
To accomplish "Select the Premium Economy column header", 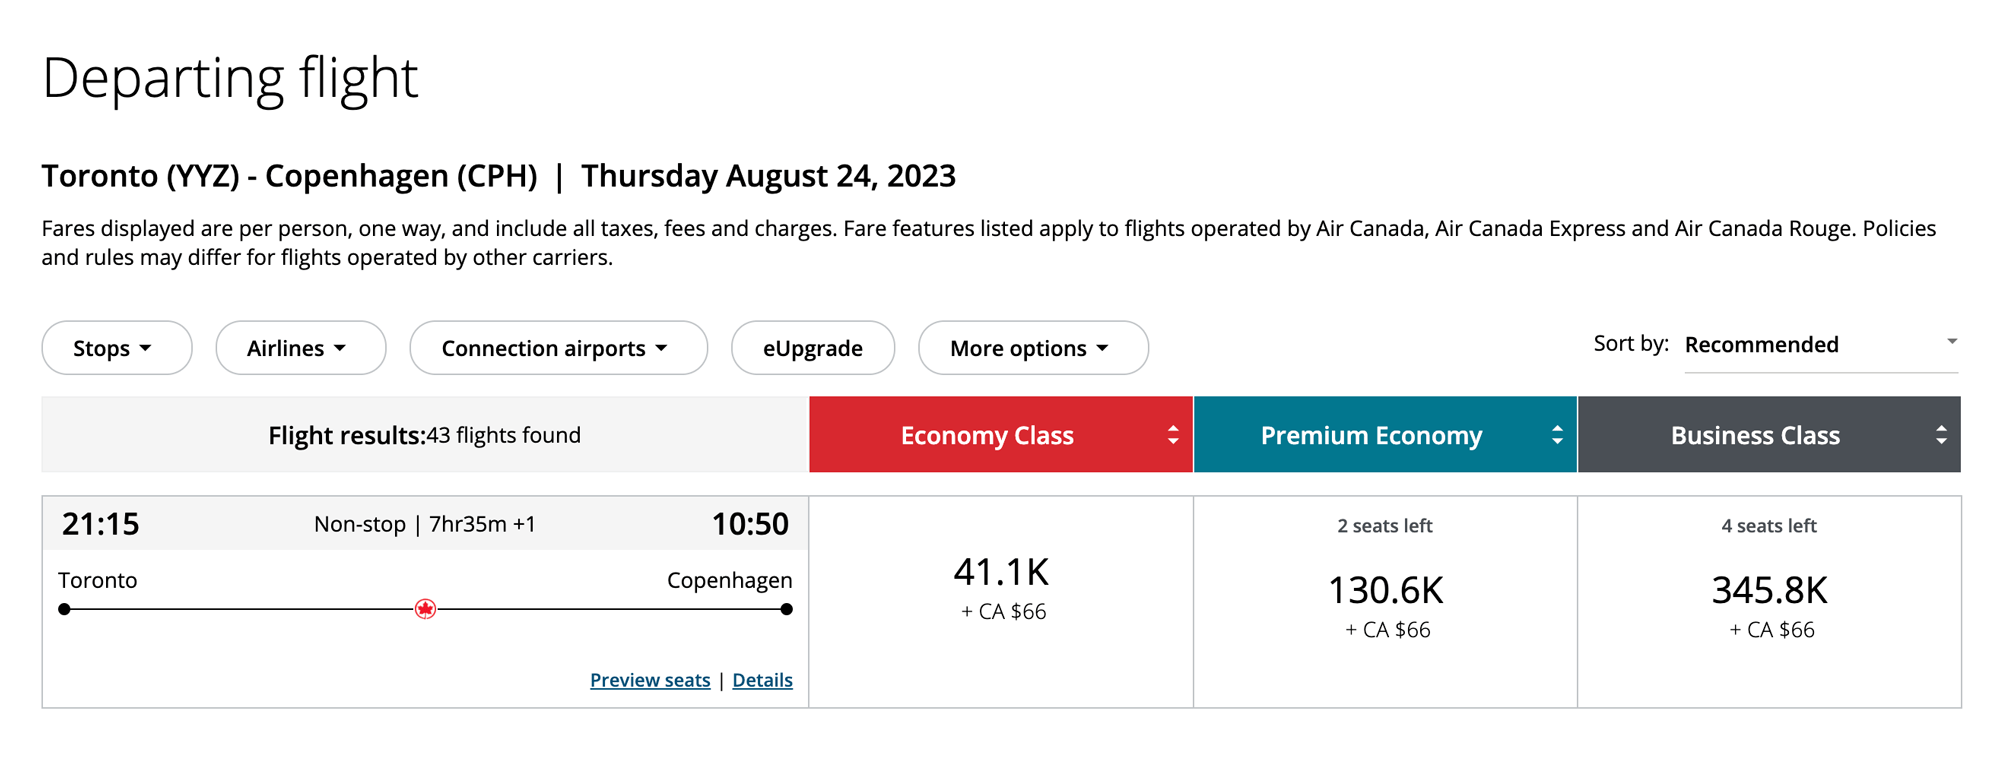I will point(1371,435).
